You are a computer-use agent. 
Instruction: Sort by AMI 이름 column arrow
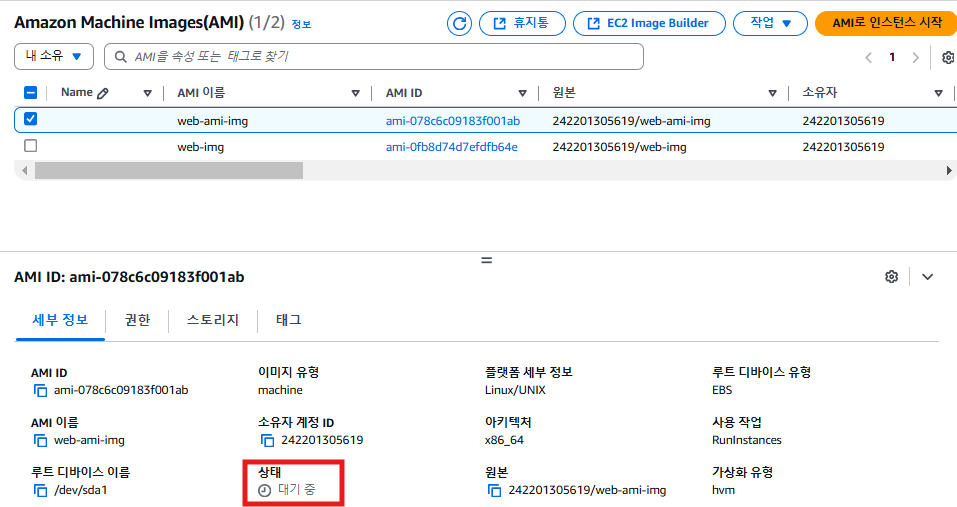point(355,93)
